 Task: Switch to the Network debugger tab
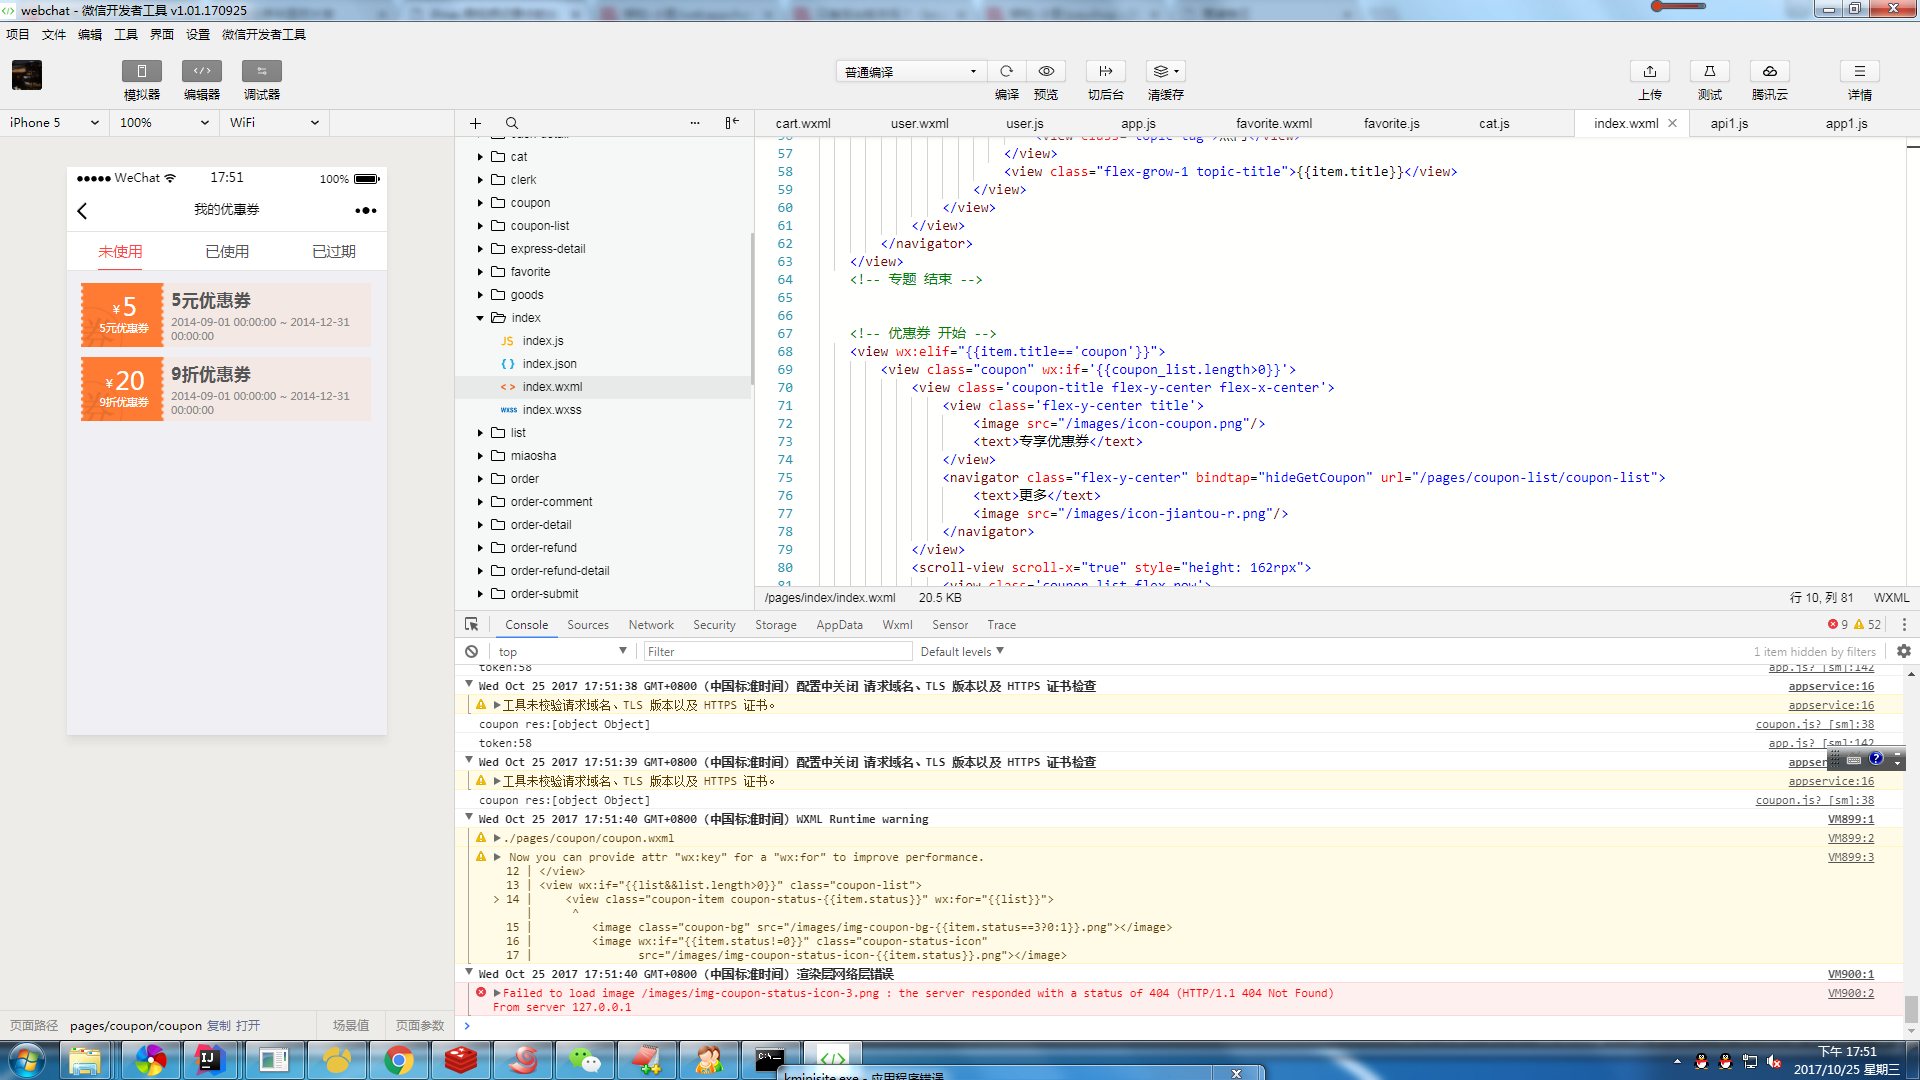(650, 625)
